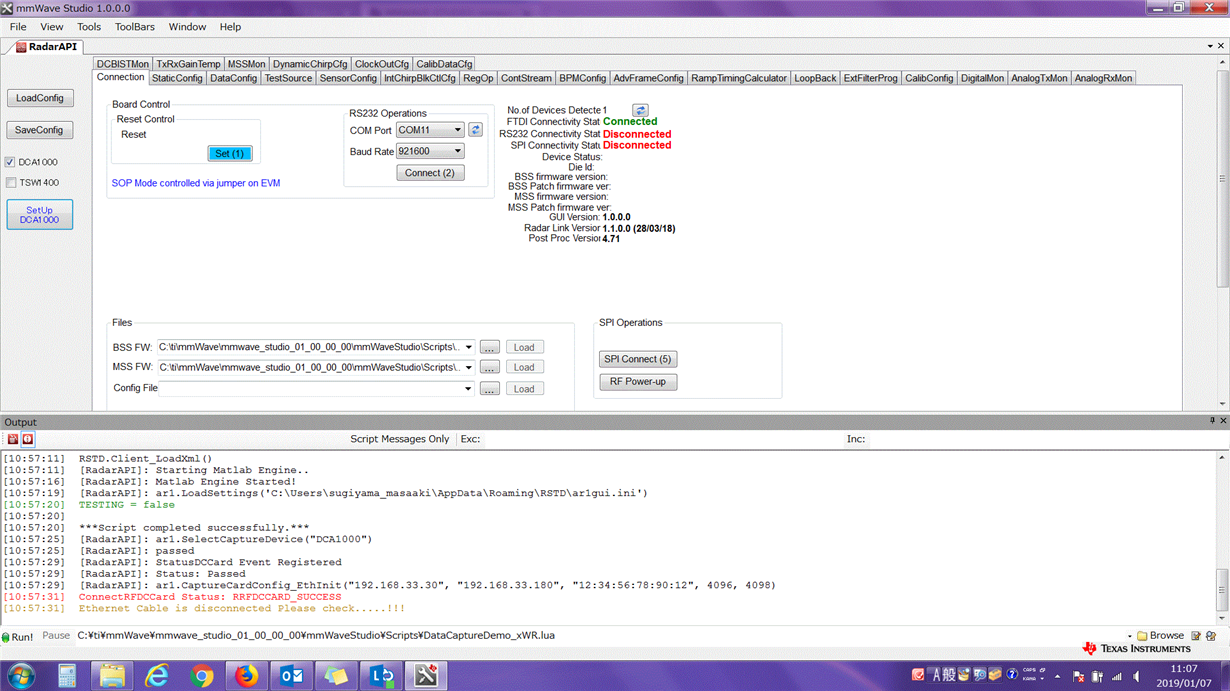Click the edit script icon beside Browse
Screen dimensions: 1230x691
coord(1196,636)
